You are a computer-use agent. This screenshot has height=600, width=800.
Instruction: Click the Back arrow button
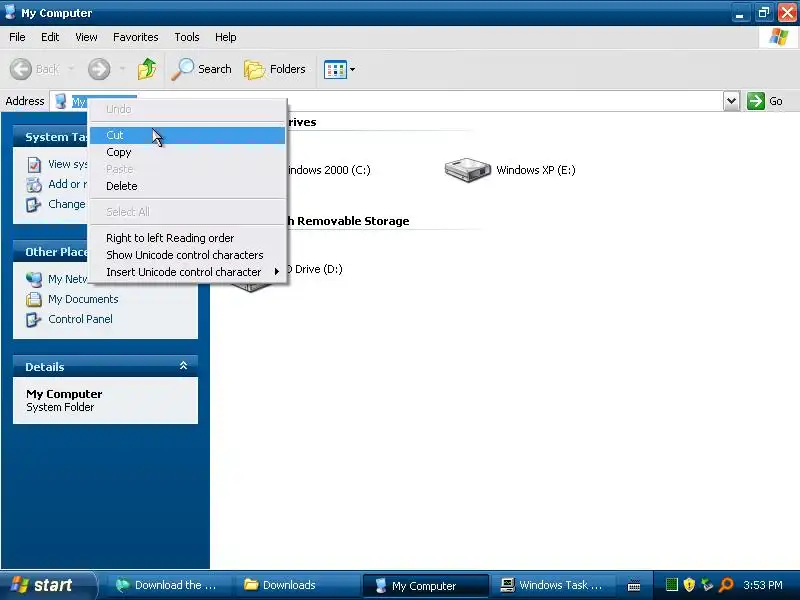click(21, 69)
